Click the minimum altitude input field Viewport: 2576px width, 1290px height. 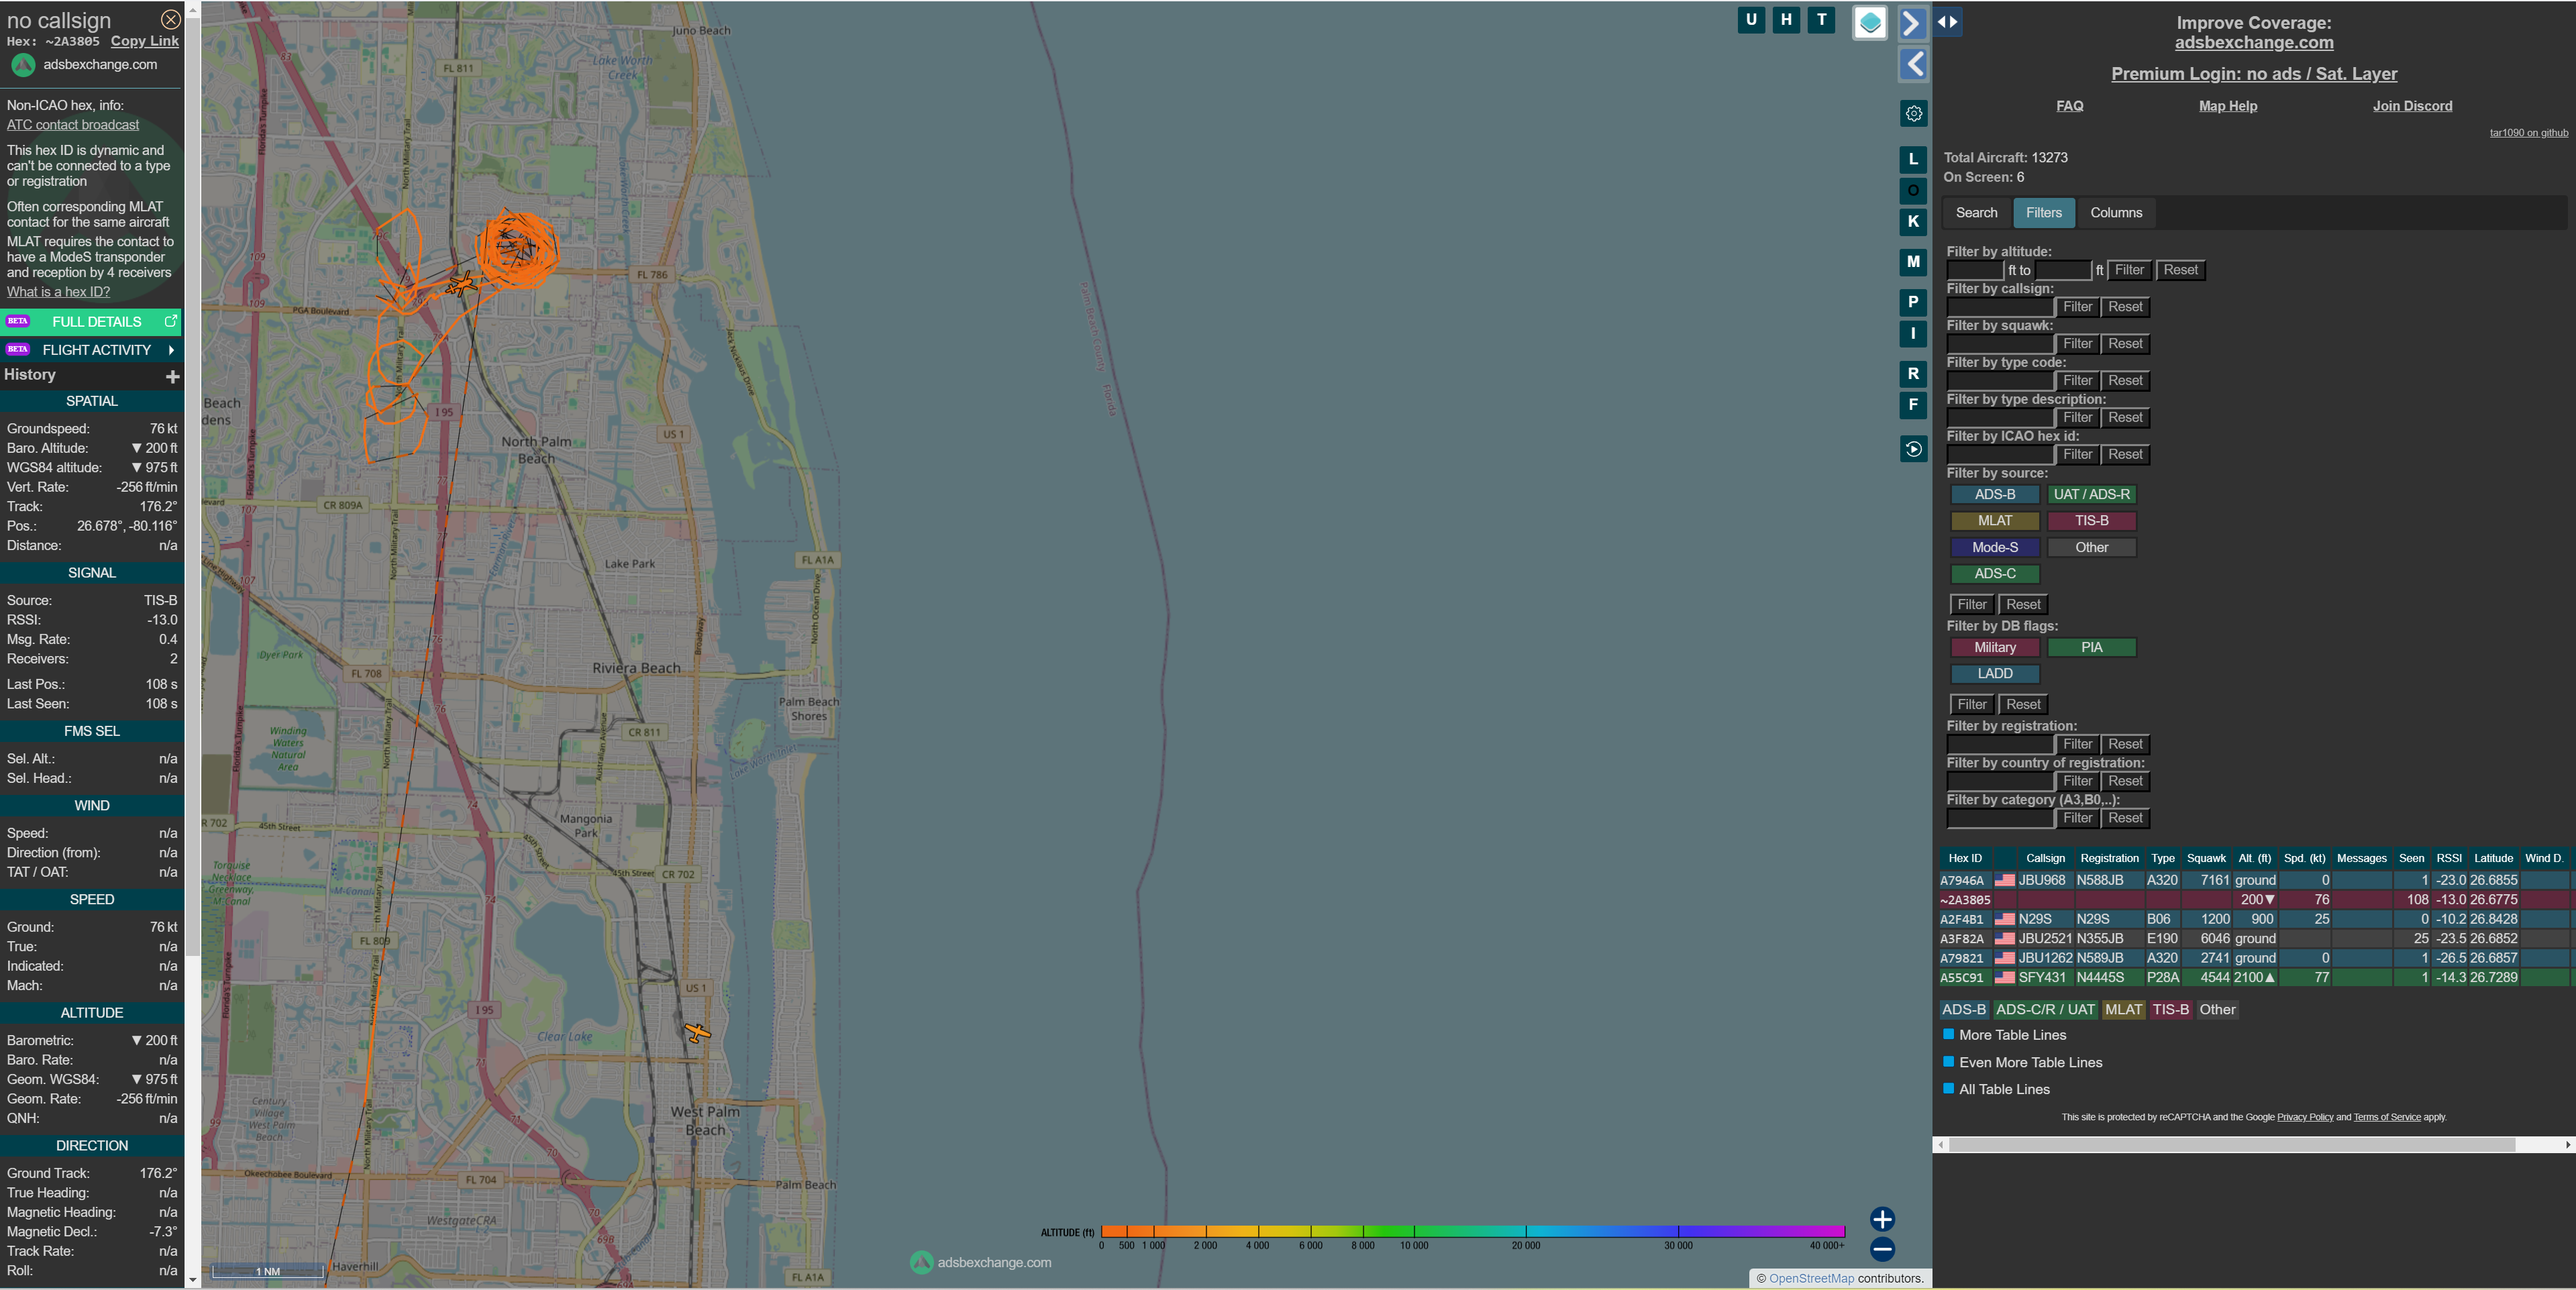(x=1975, y=270)
